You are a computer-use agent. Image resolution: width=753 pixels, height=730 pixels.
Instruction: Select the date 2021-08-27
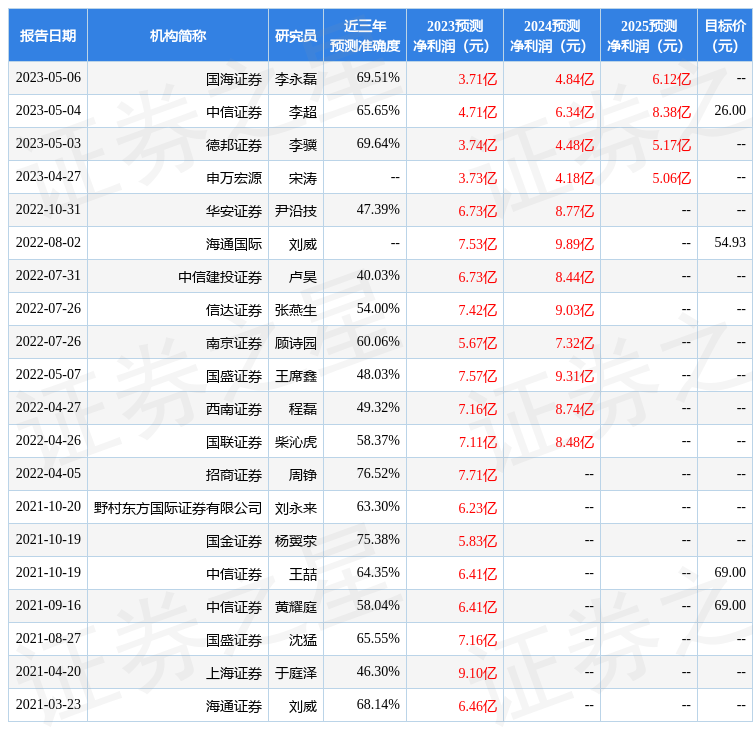tap(48, 639)
